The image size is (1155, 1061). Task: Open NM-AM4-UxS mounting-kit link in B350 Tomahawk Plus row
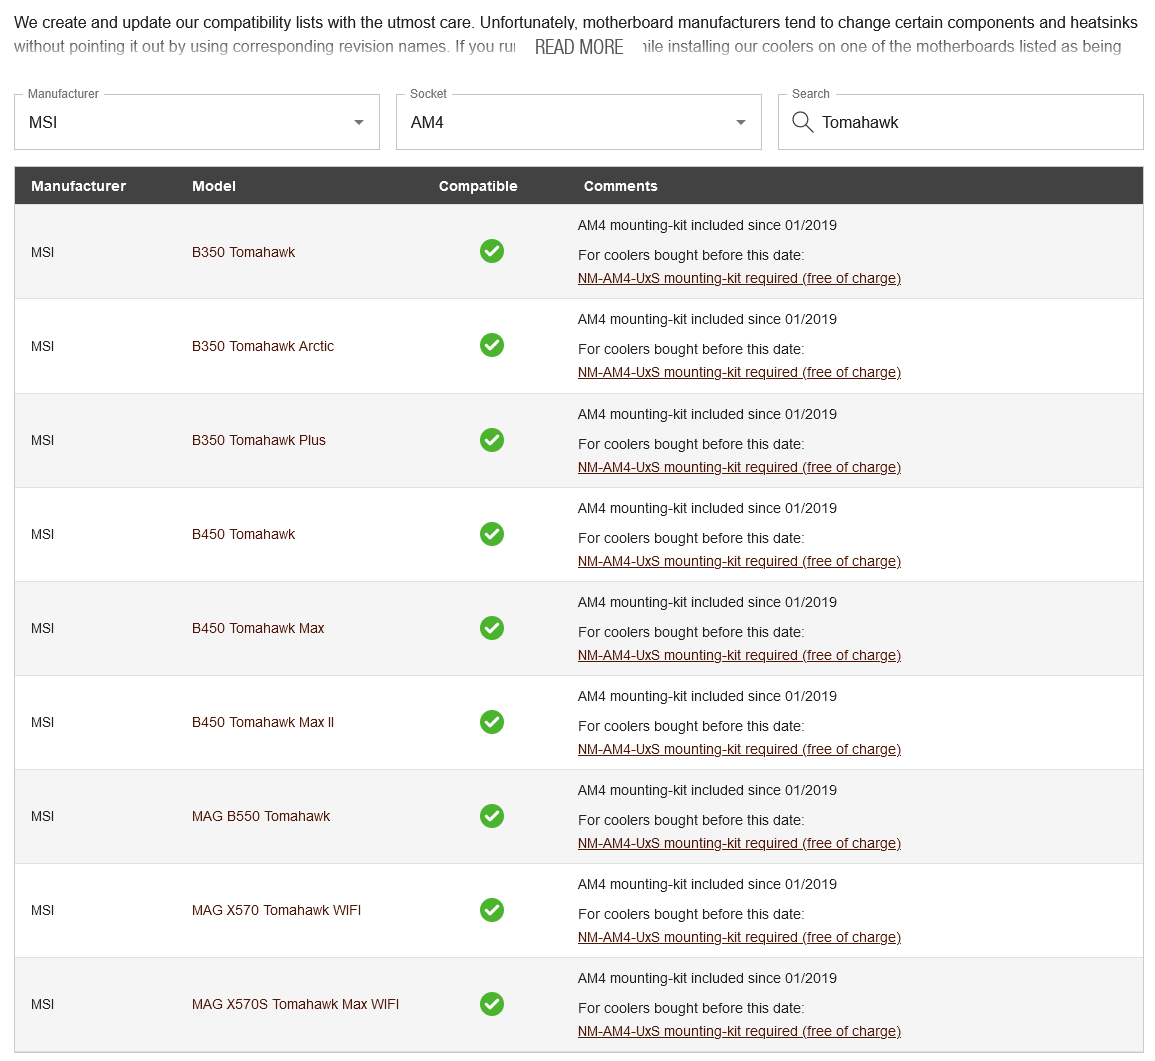(x=740, y=467)
